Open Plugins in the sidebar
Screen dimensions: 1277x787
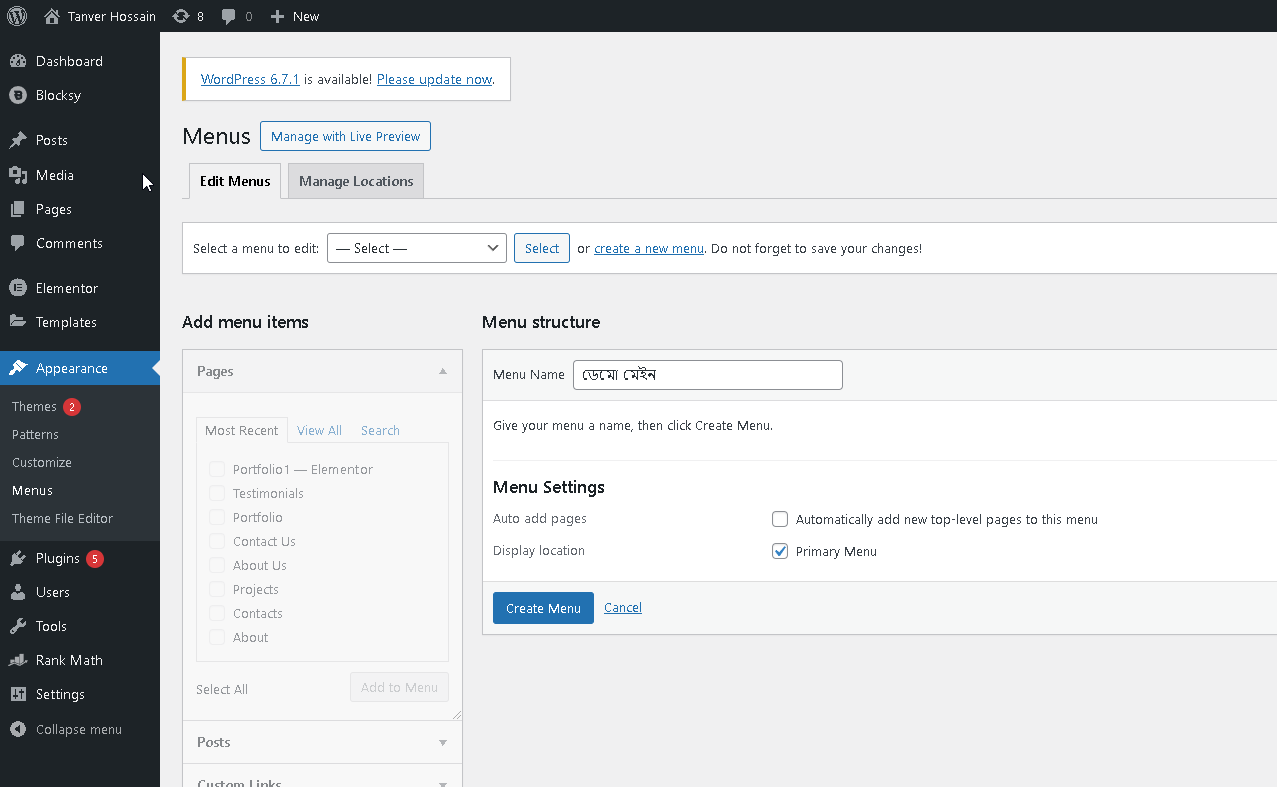(x=57, y=558)
